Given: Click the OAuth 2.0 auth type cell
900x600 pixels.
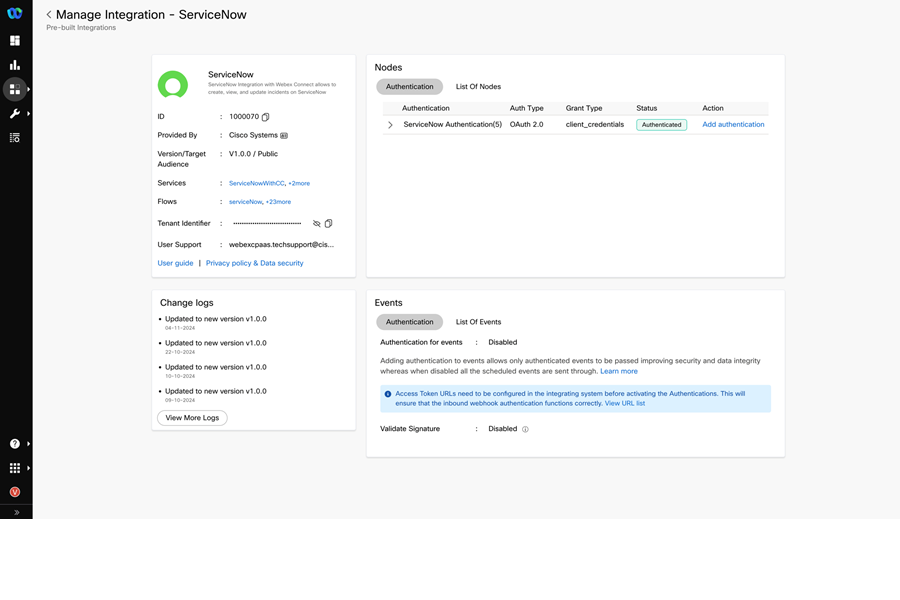Looking at the screenshot, I should pyautogui.click(x=526, y=125).
